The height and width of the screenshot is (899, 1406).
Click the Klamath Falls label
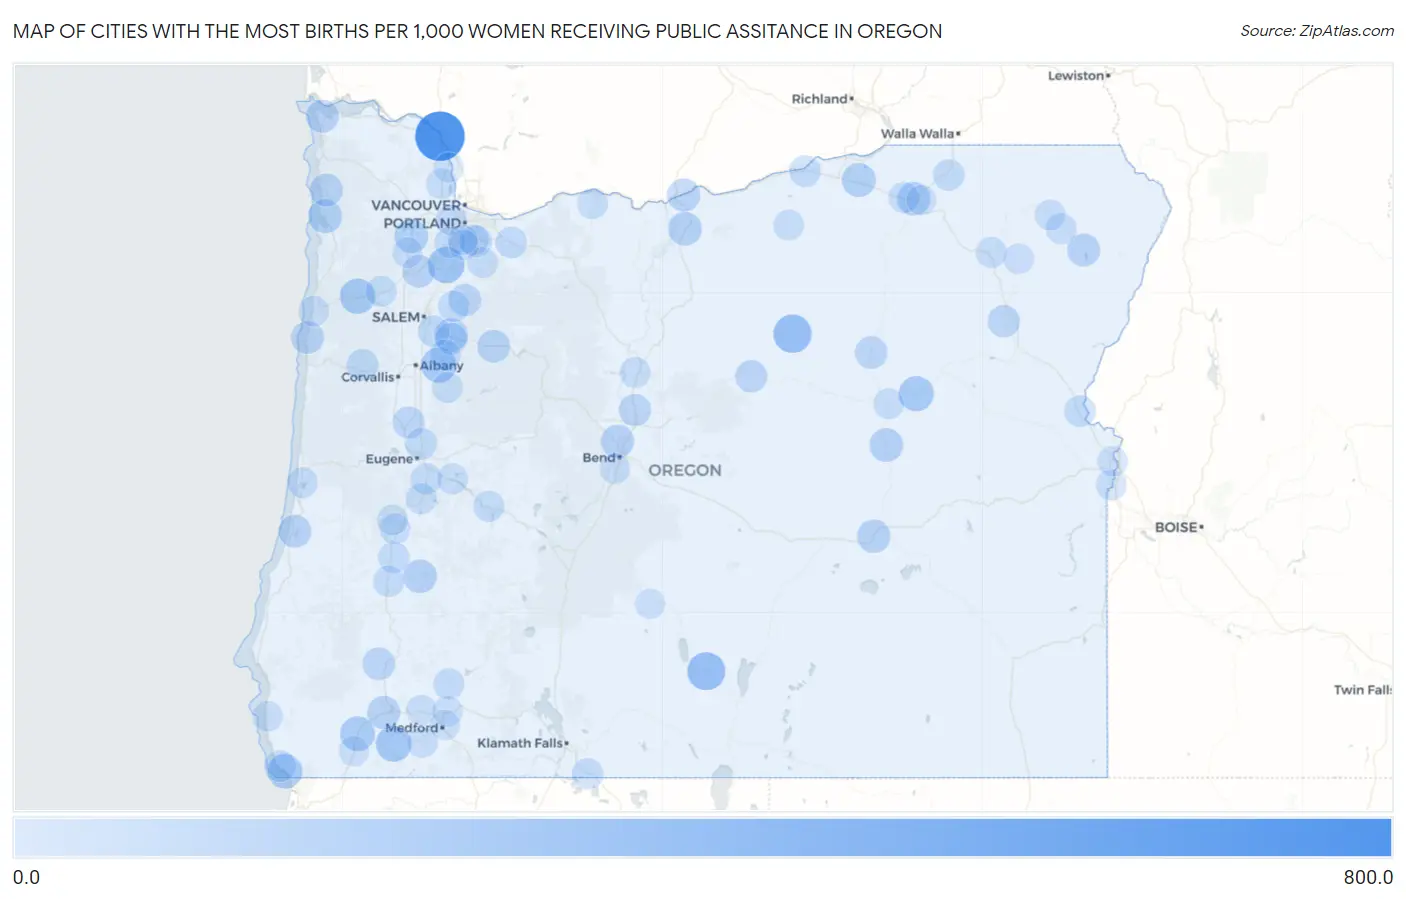[x=520, y=743]
